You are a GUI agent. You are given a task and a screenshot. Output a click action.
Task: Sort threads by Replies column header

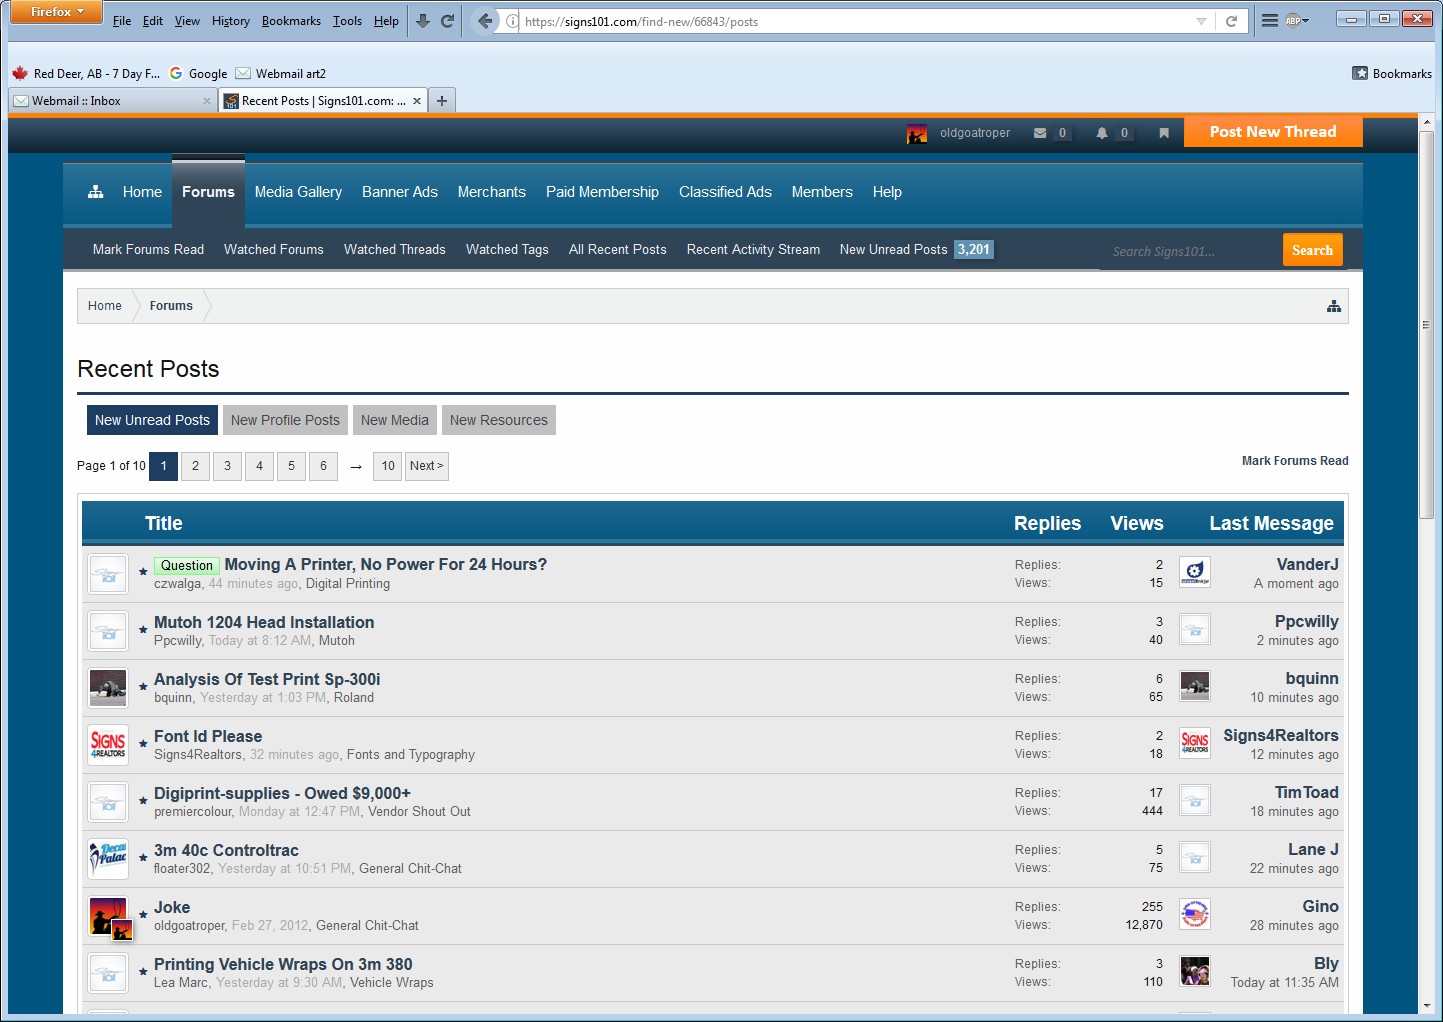(x=1047, y=523)
